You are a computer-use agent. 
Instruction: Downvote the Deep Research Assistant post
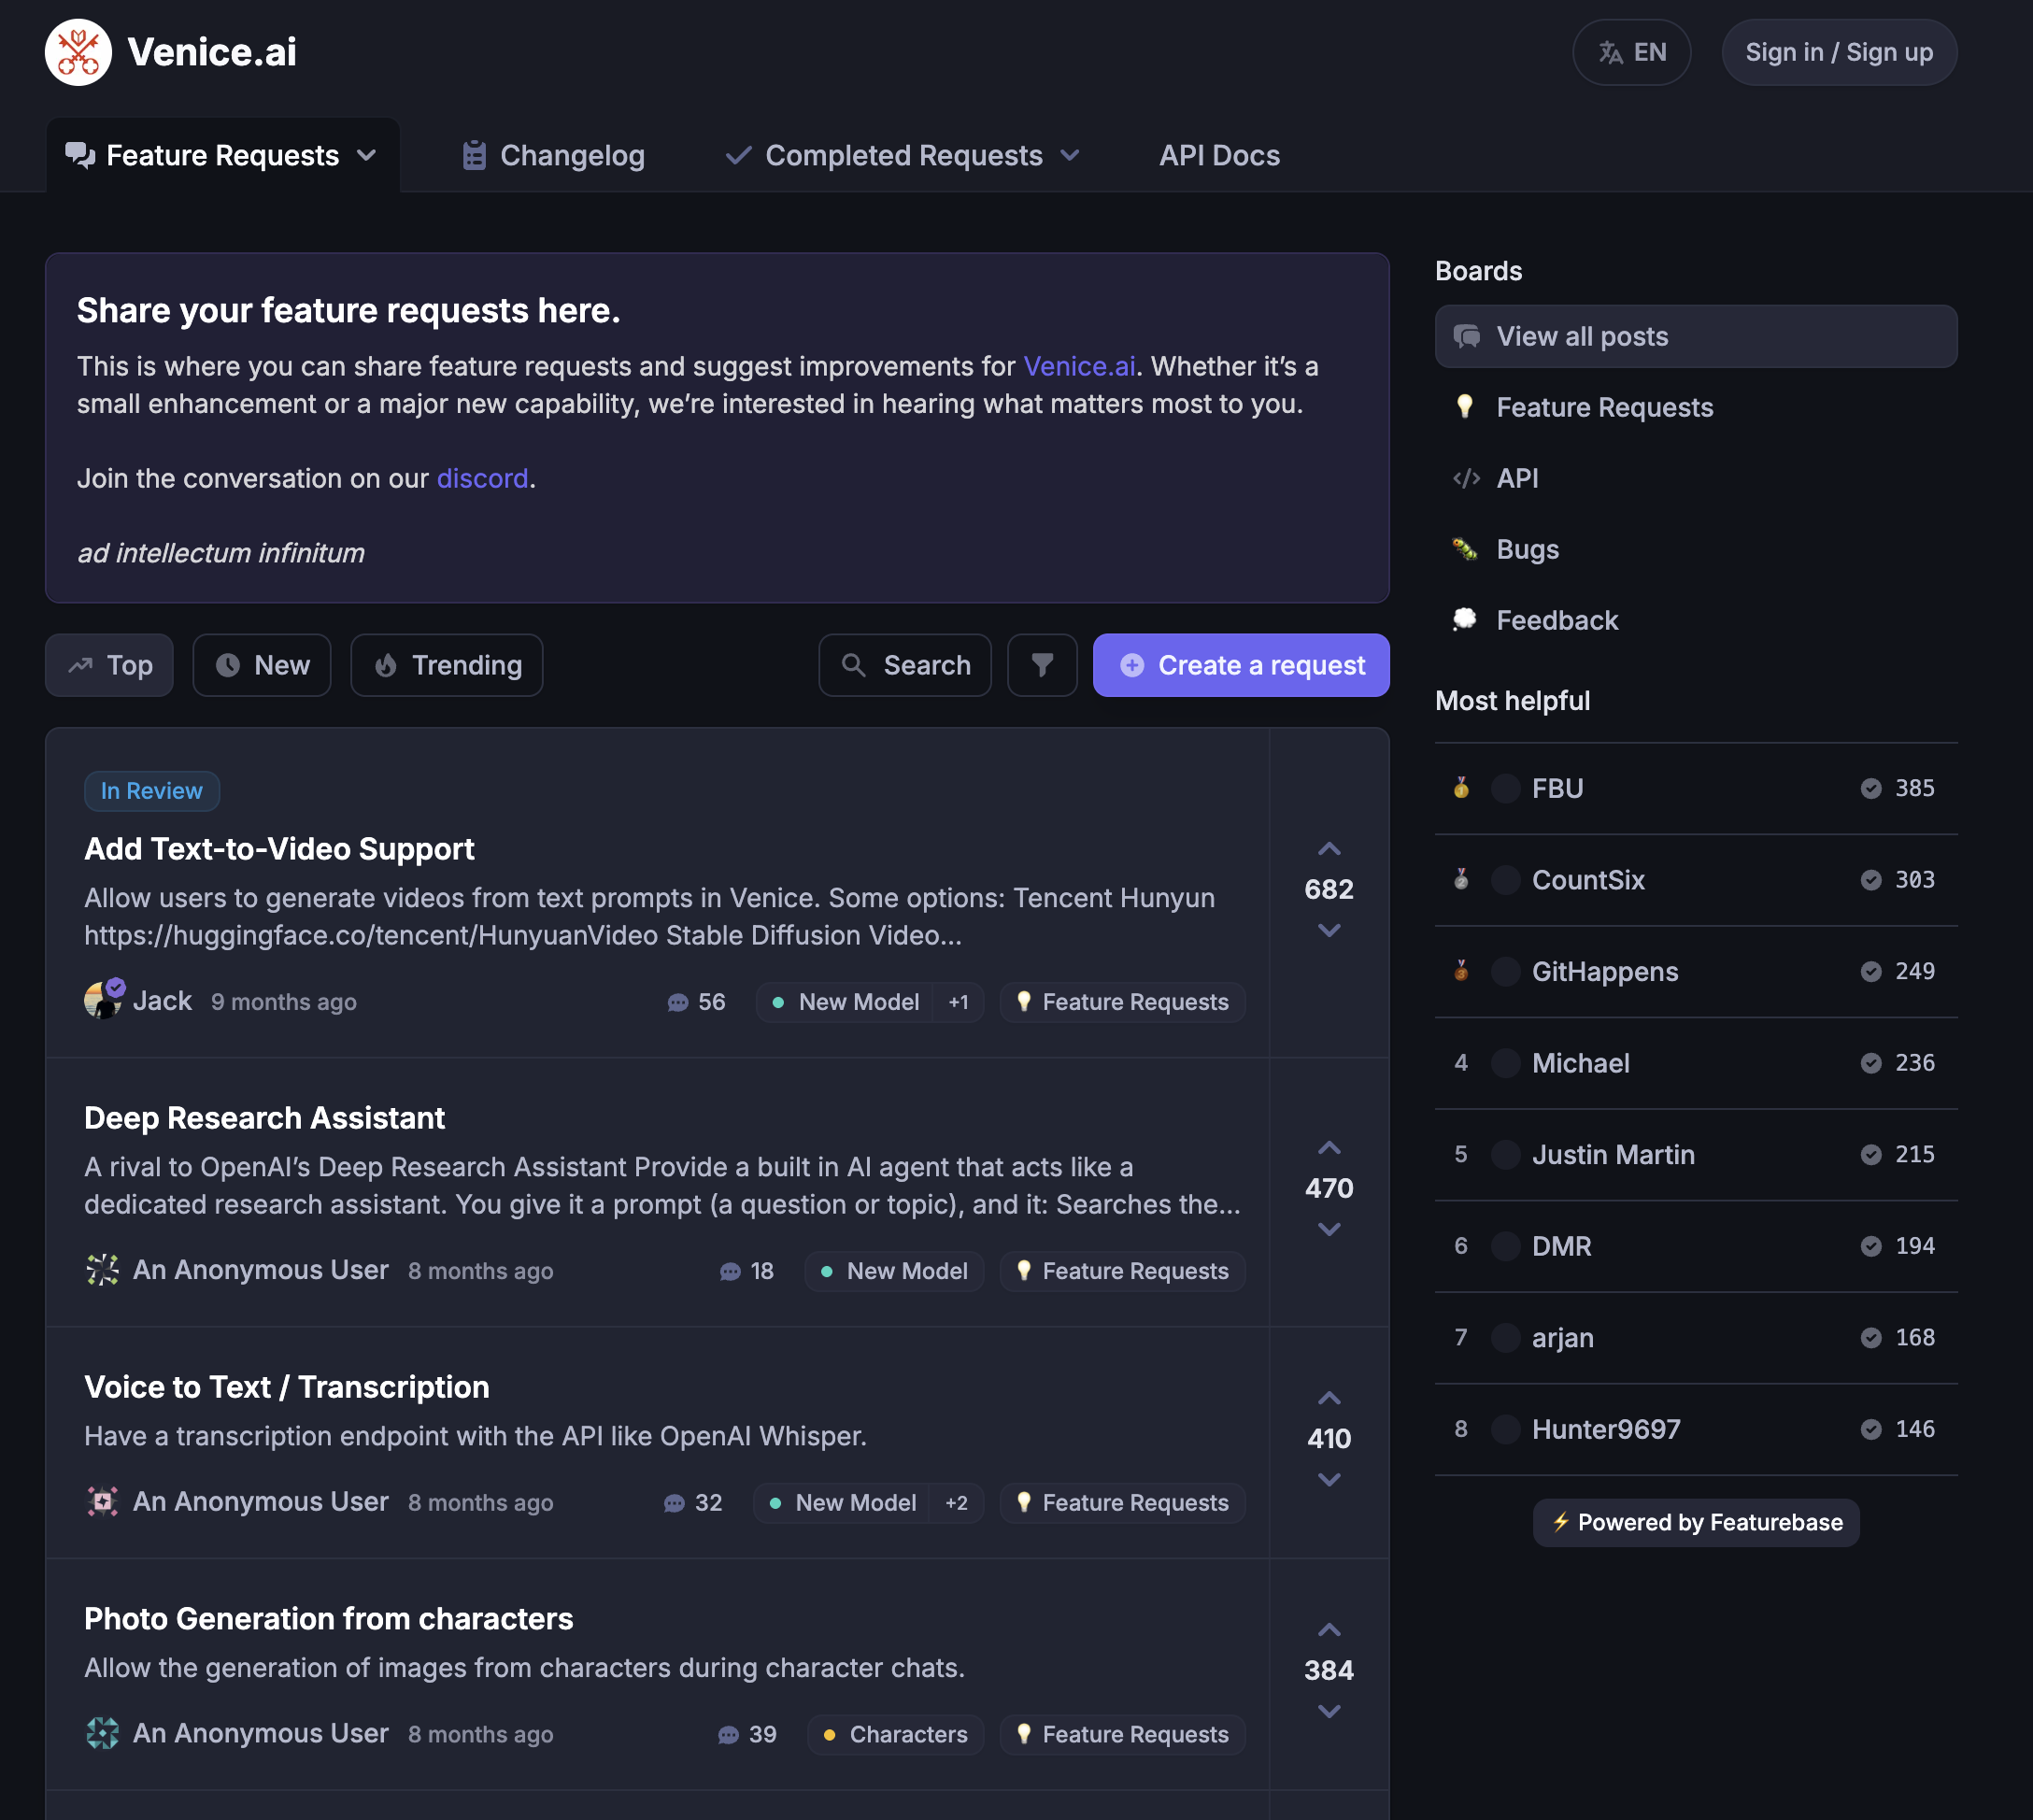pyautogui.click(x=1329, y=1229)
